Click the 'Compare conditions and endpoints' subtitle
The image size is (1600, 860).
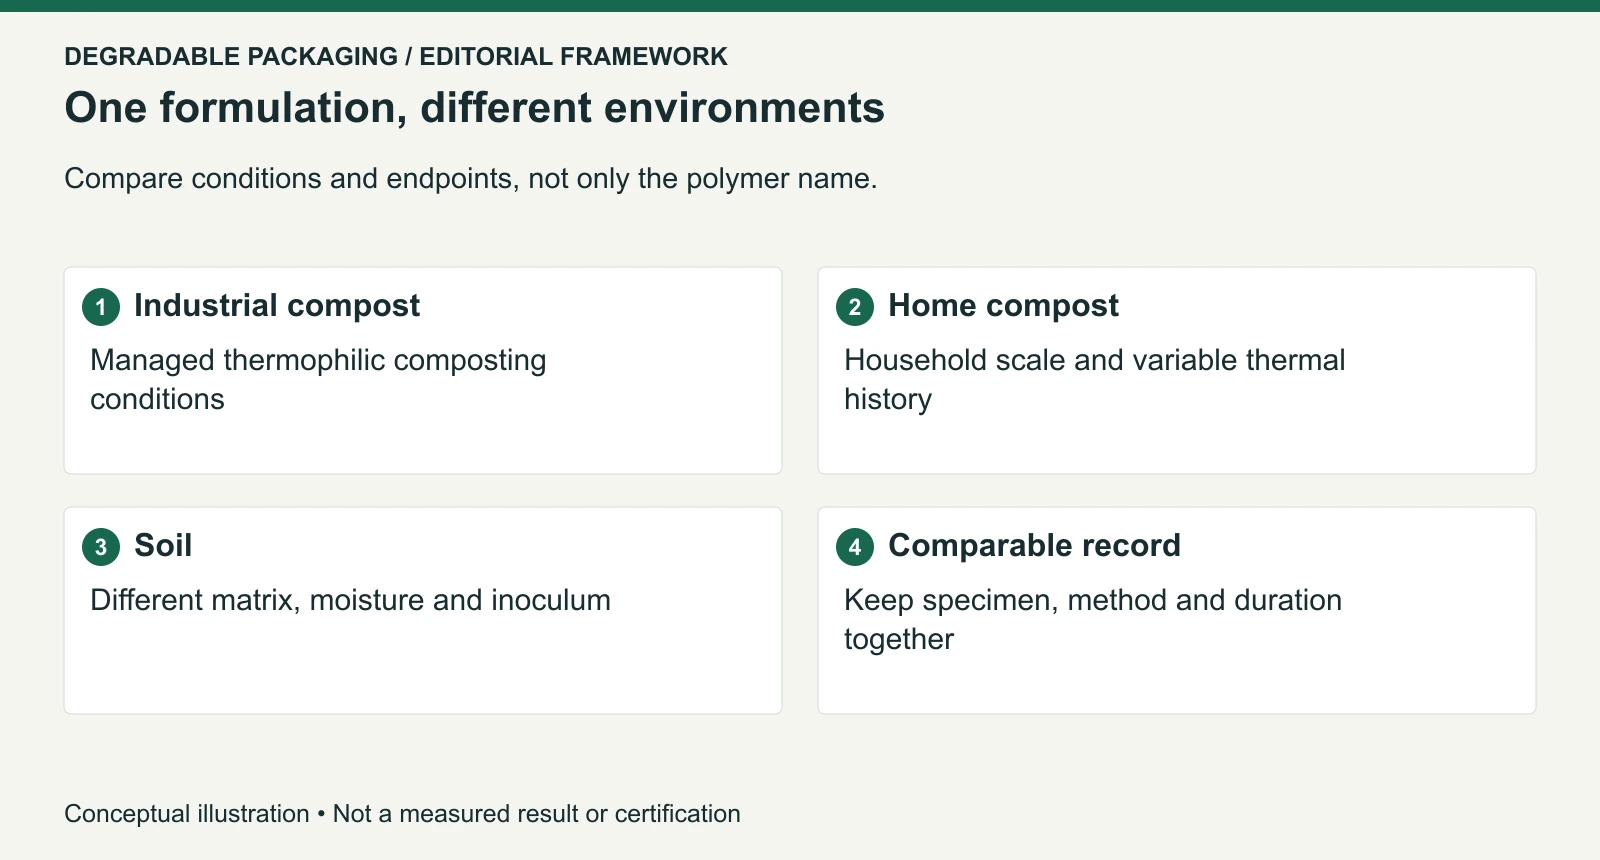470,179
